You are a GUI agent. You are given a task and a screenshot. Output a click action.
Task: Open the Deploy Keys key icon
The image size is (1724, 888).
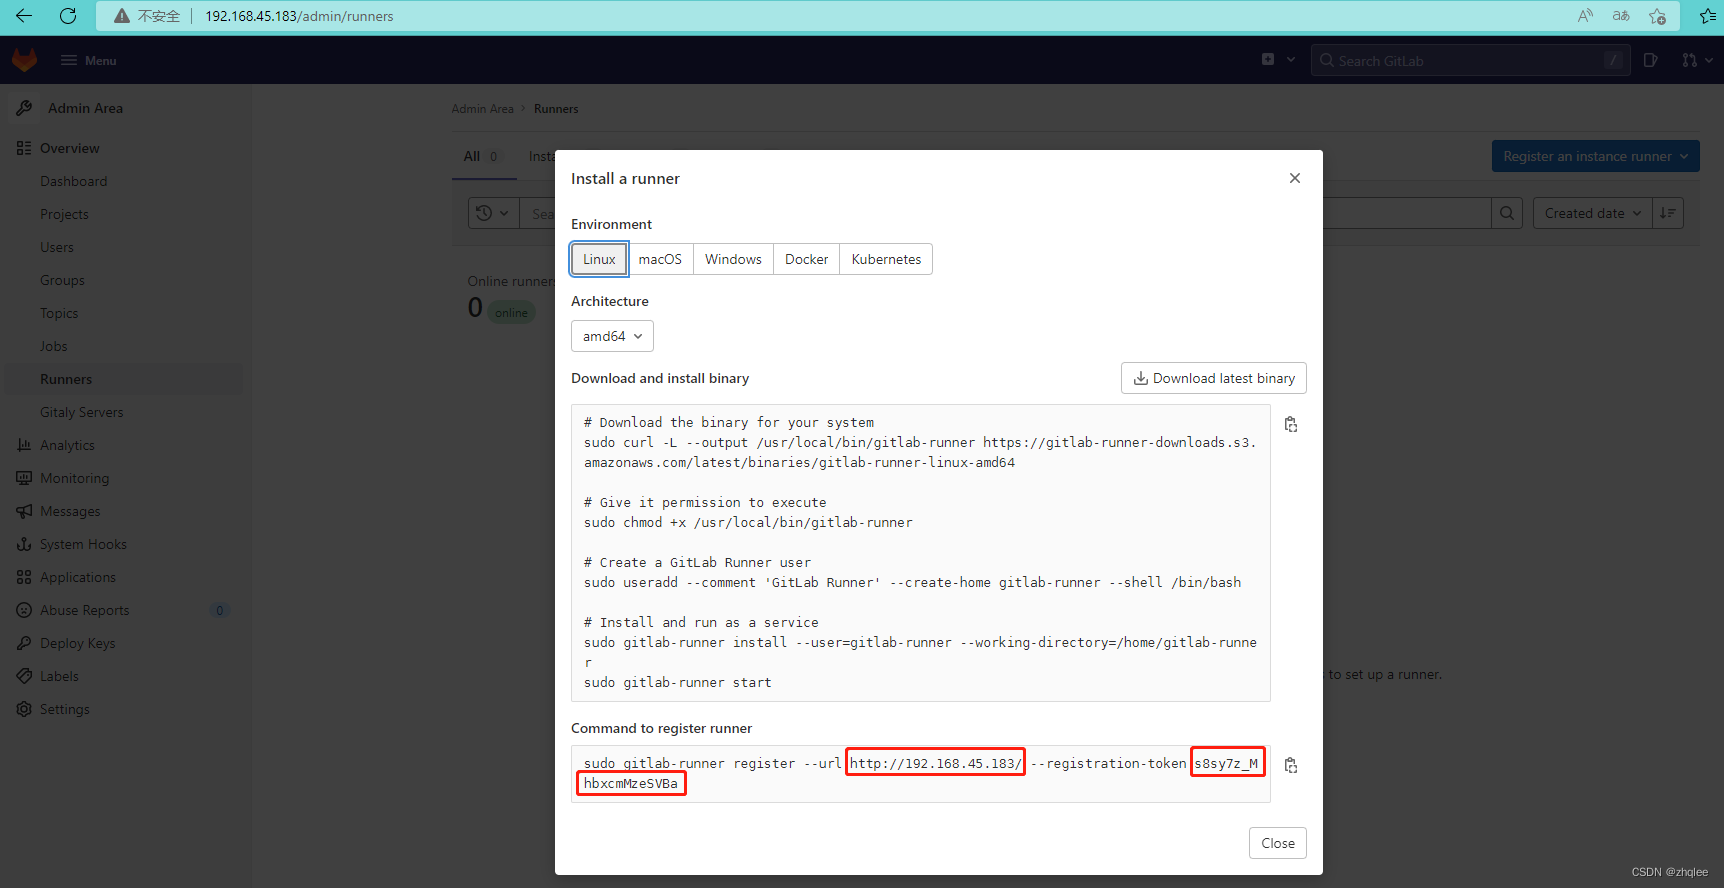click(x=24, y=643)
